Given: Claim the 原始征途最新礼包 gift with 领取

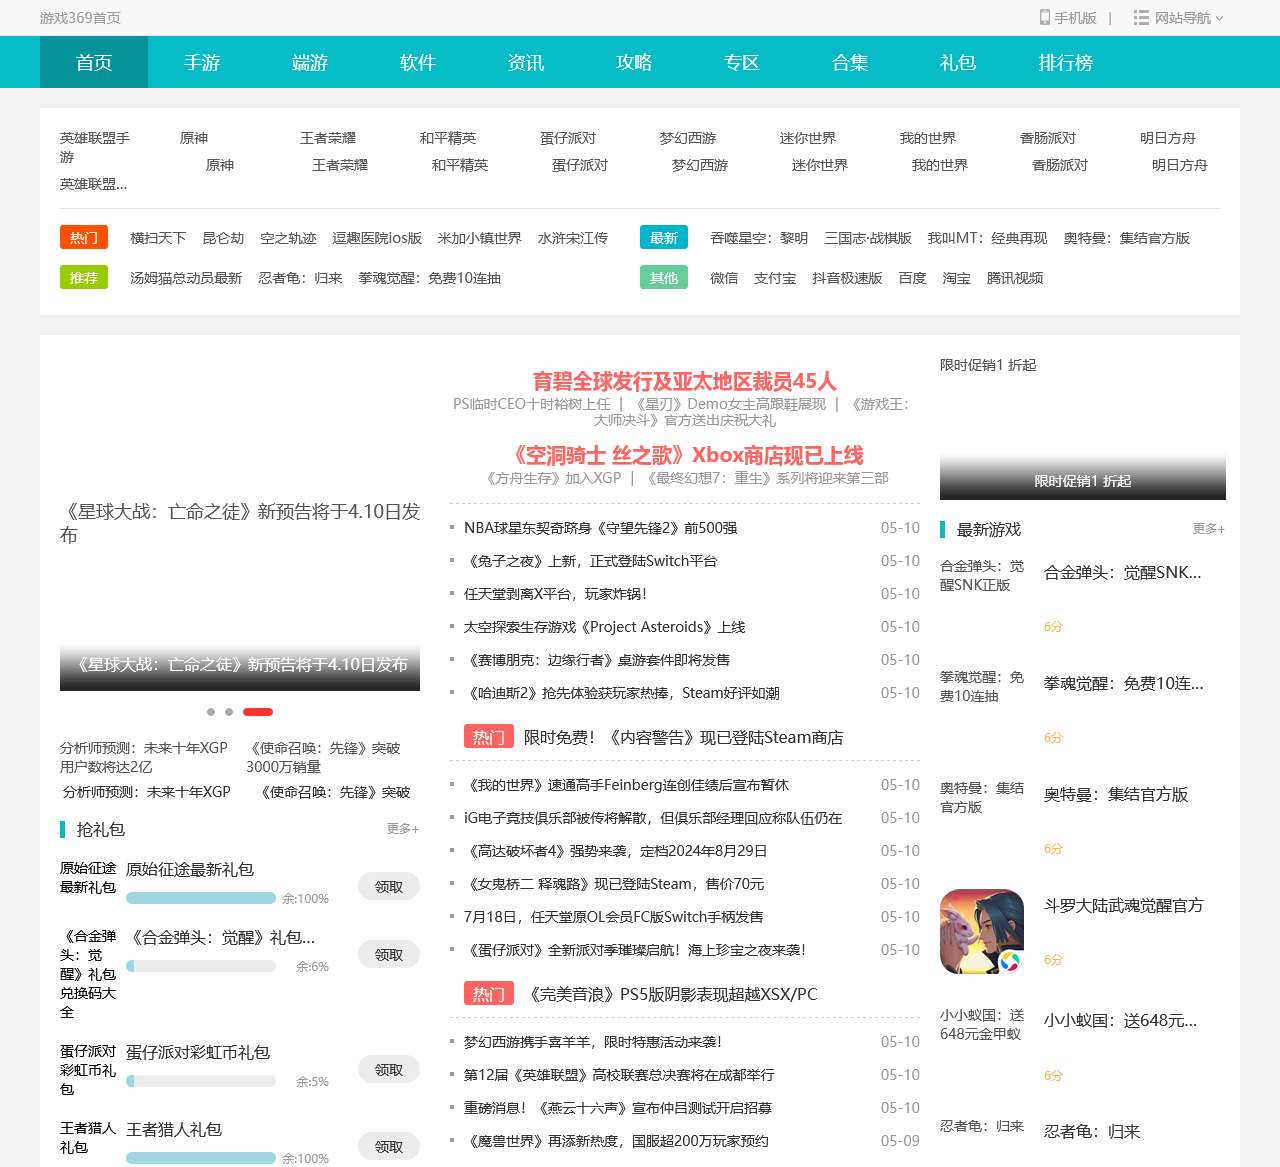Looking at the screenshot, I should [389, 887].
